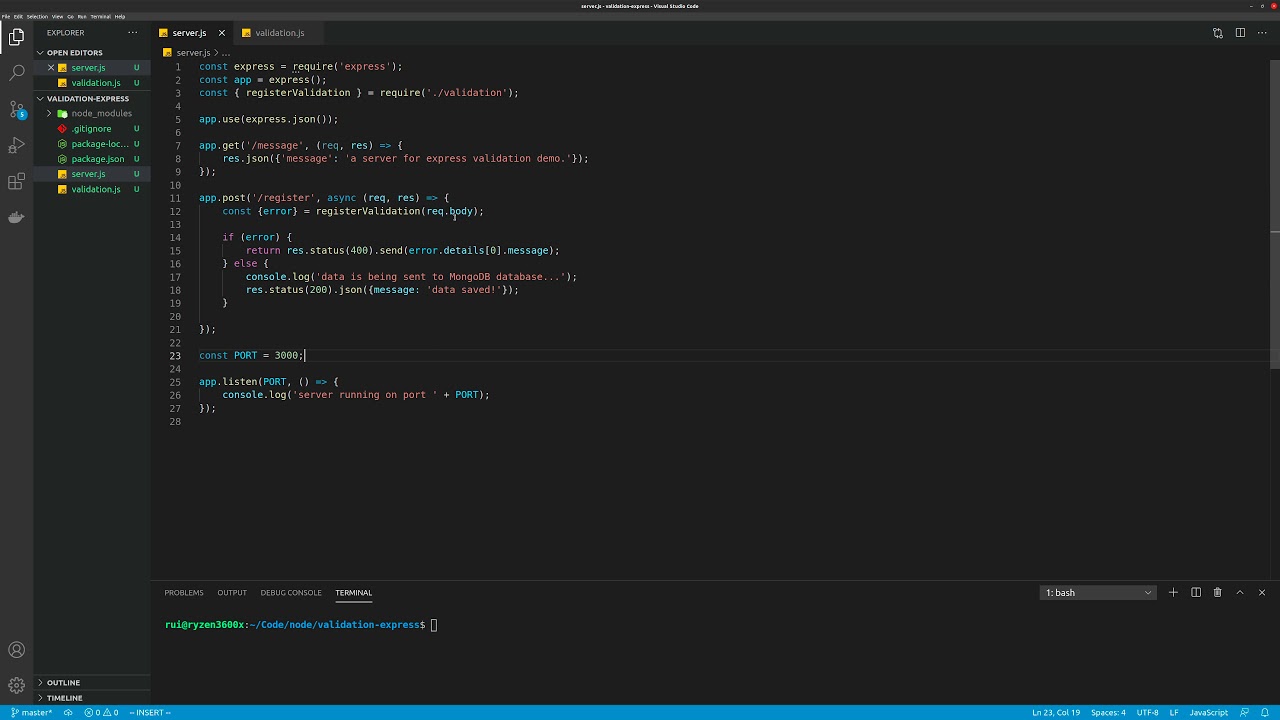The height and width of the screenshot is (720, 1280).
Task: Open the Run and Debug view
Action: pos(16,146)
